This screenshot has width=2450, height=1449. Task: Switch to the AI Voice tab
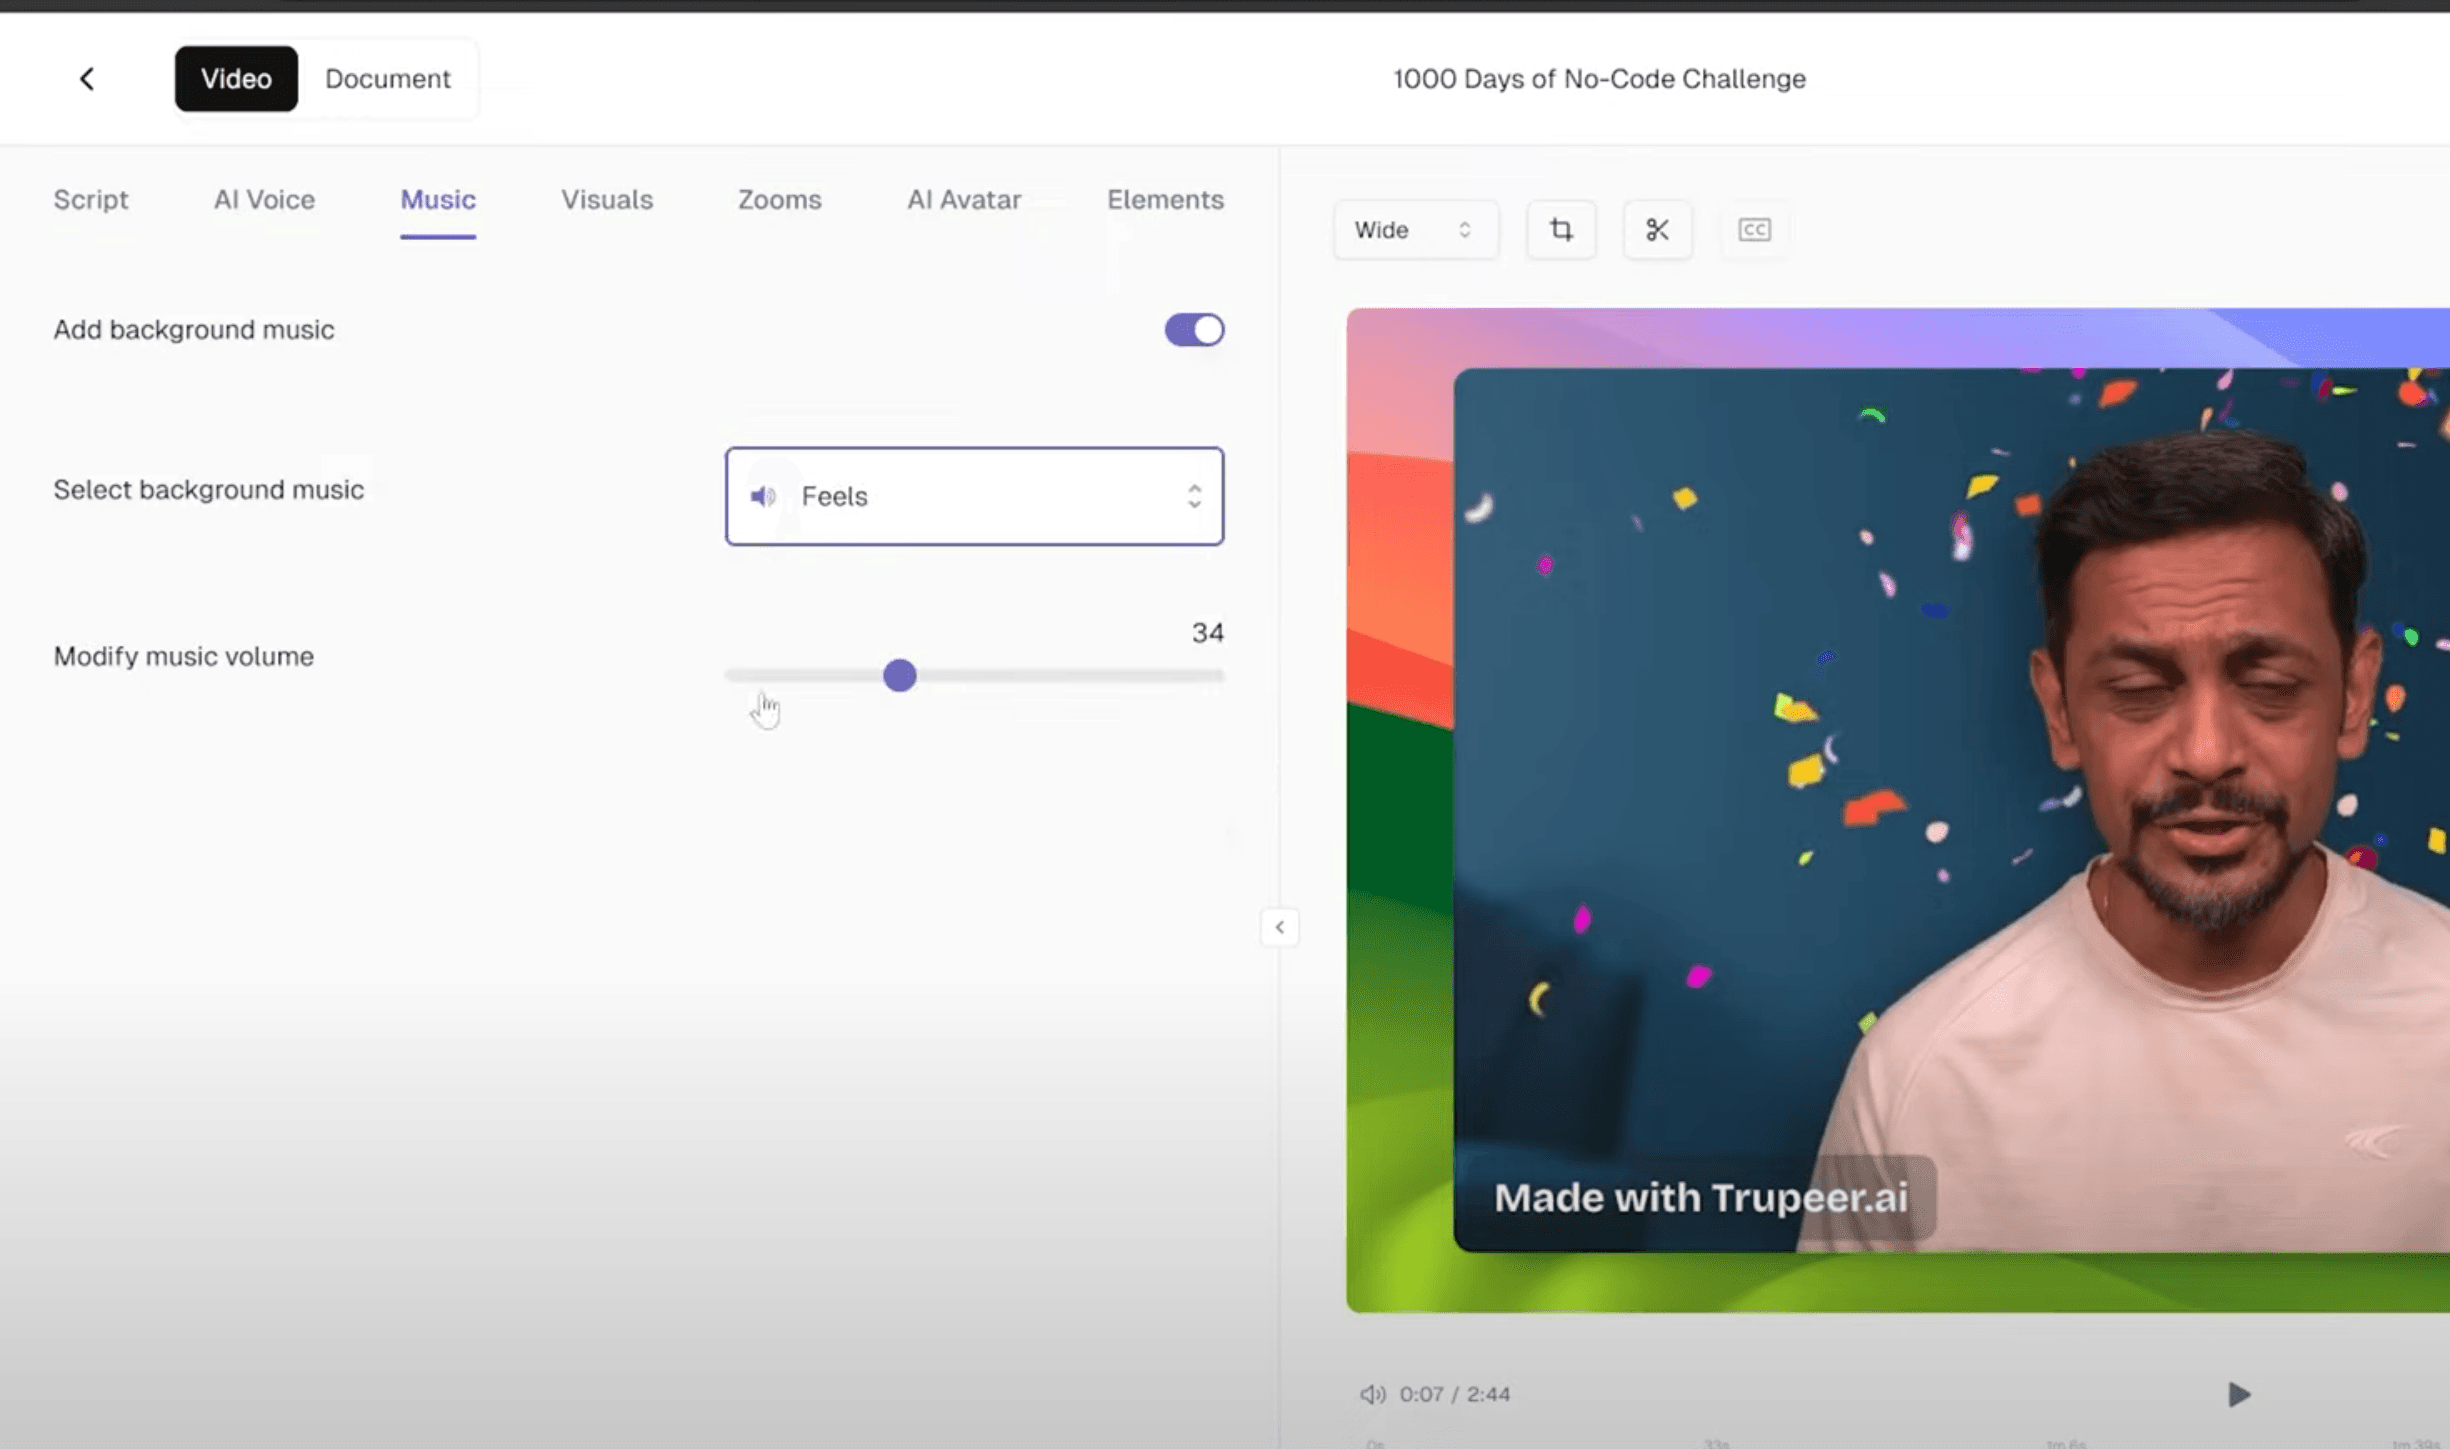[264, 200]
